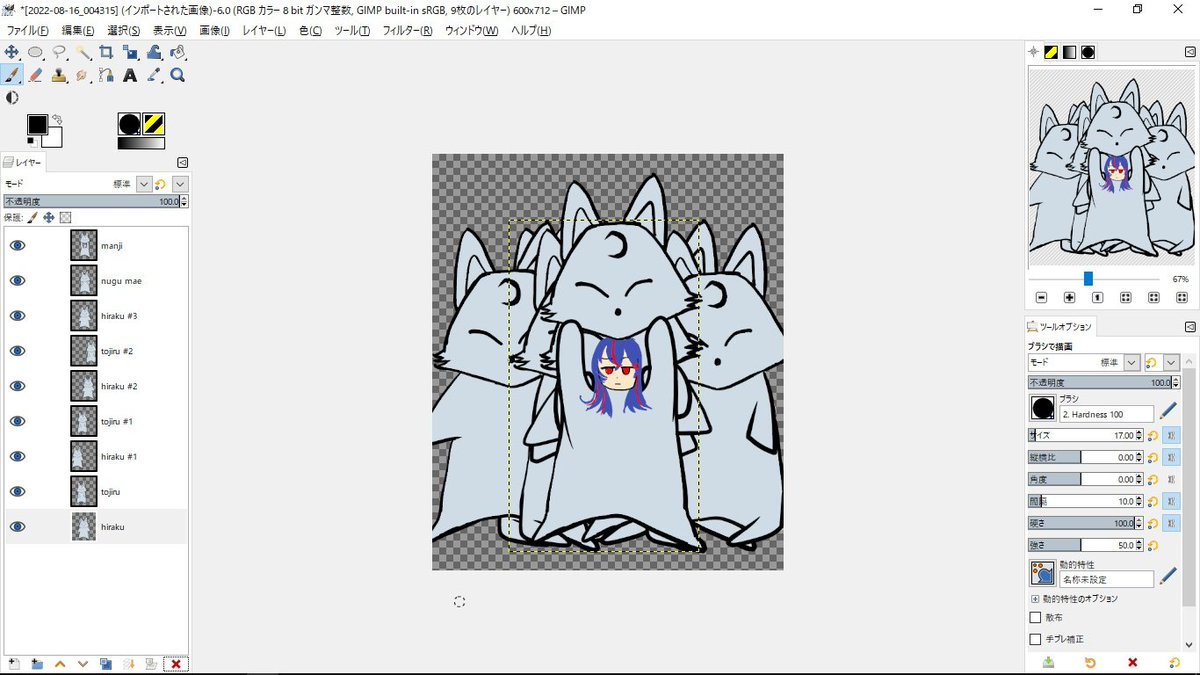Duplicate the selected layer
This screenshot has height=675, width=1200.
(106, 663)
